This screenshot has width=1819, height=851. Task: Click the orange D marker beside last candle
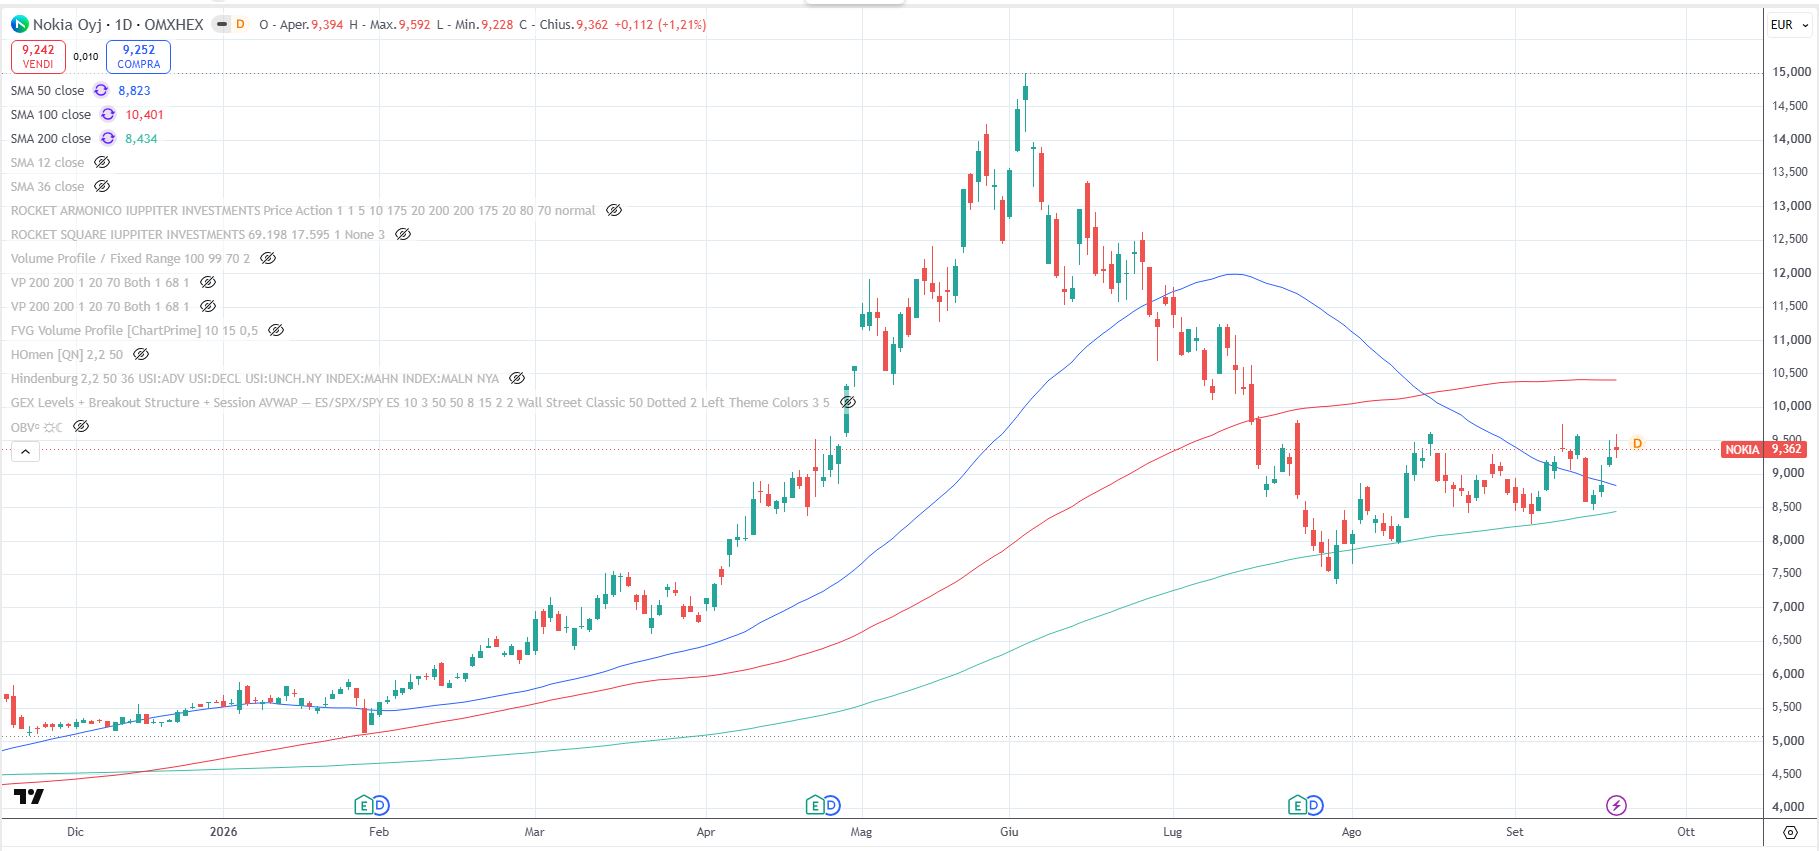pos(1637,443)
